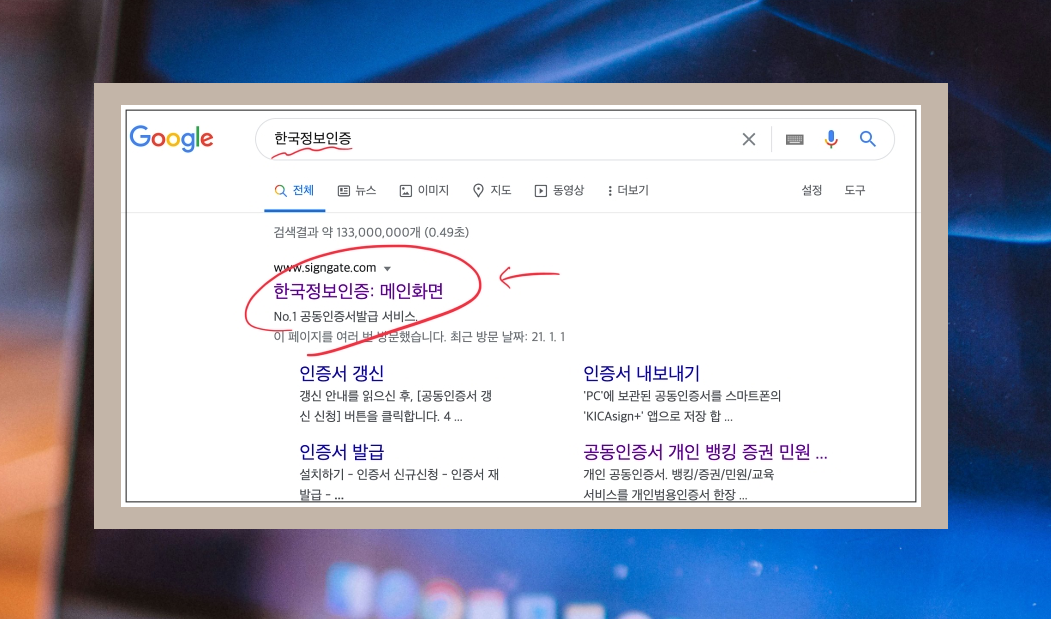Select the 전체 tab
This screenshot has height=619, width=1051.
[295, 190]
